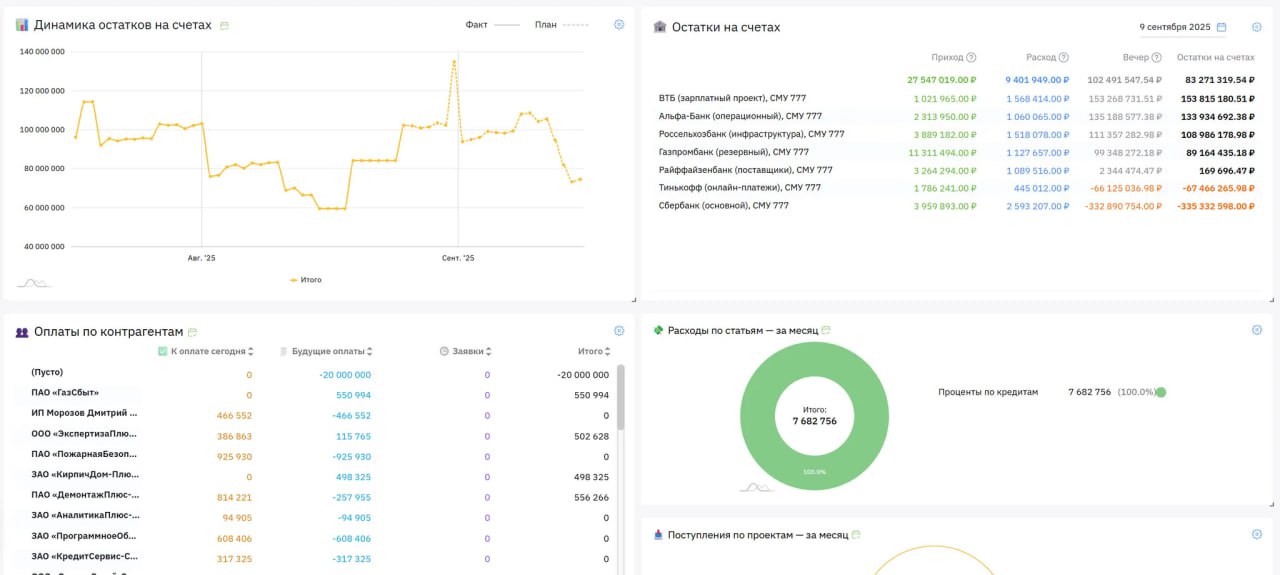Click future payment 498 325 in Будущие оплаты
The height and width of the screenshot is (575, 1280).
pos(354,477)
